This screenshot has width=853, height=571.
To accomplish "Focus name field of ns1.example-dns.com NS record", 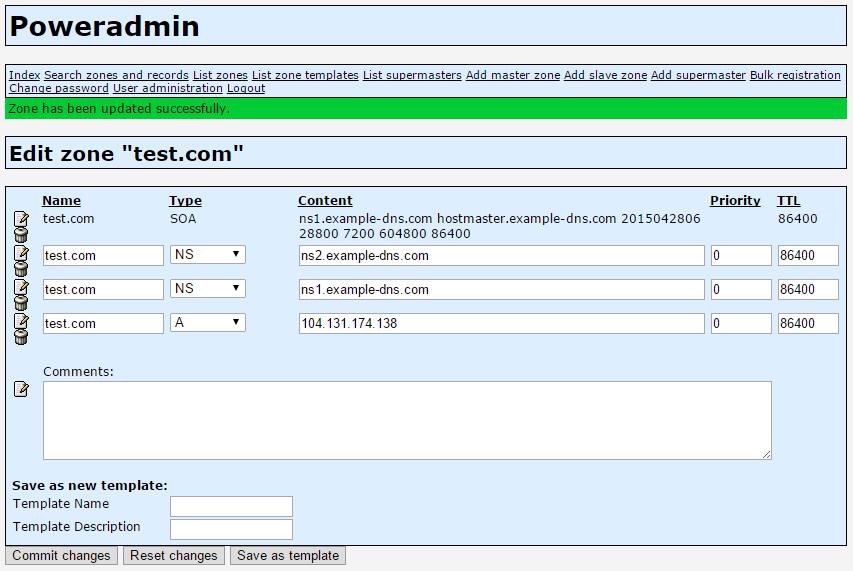I will pos(103,289).
